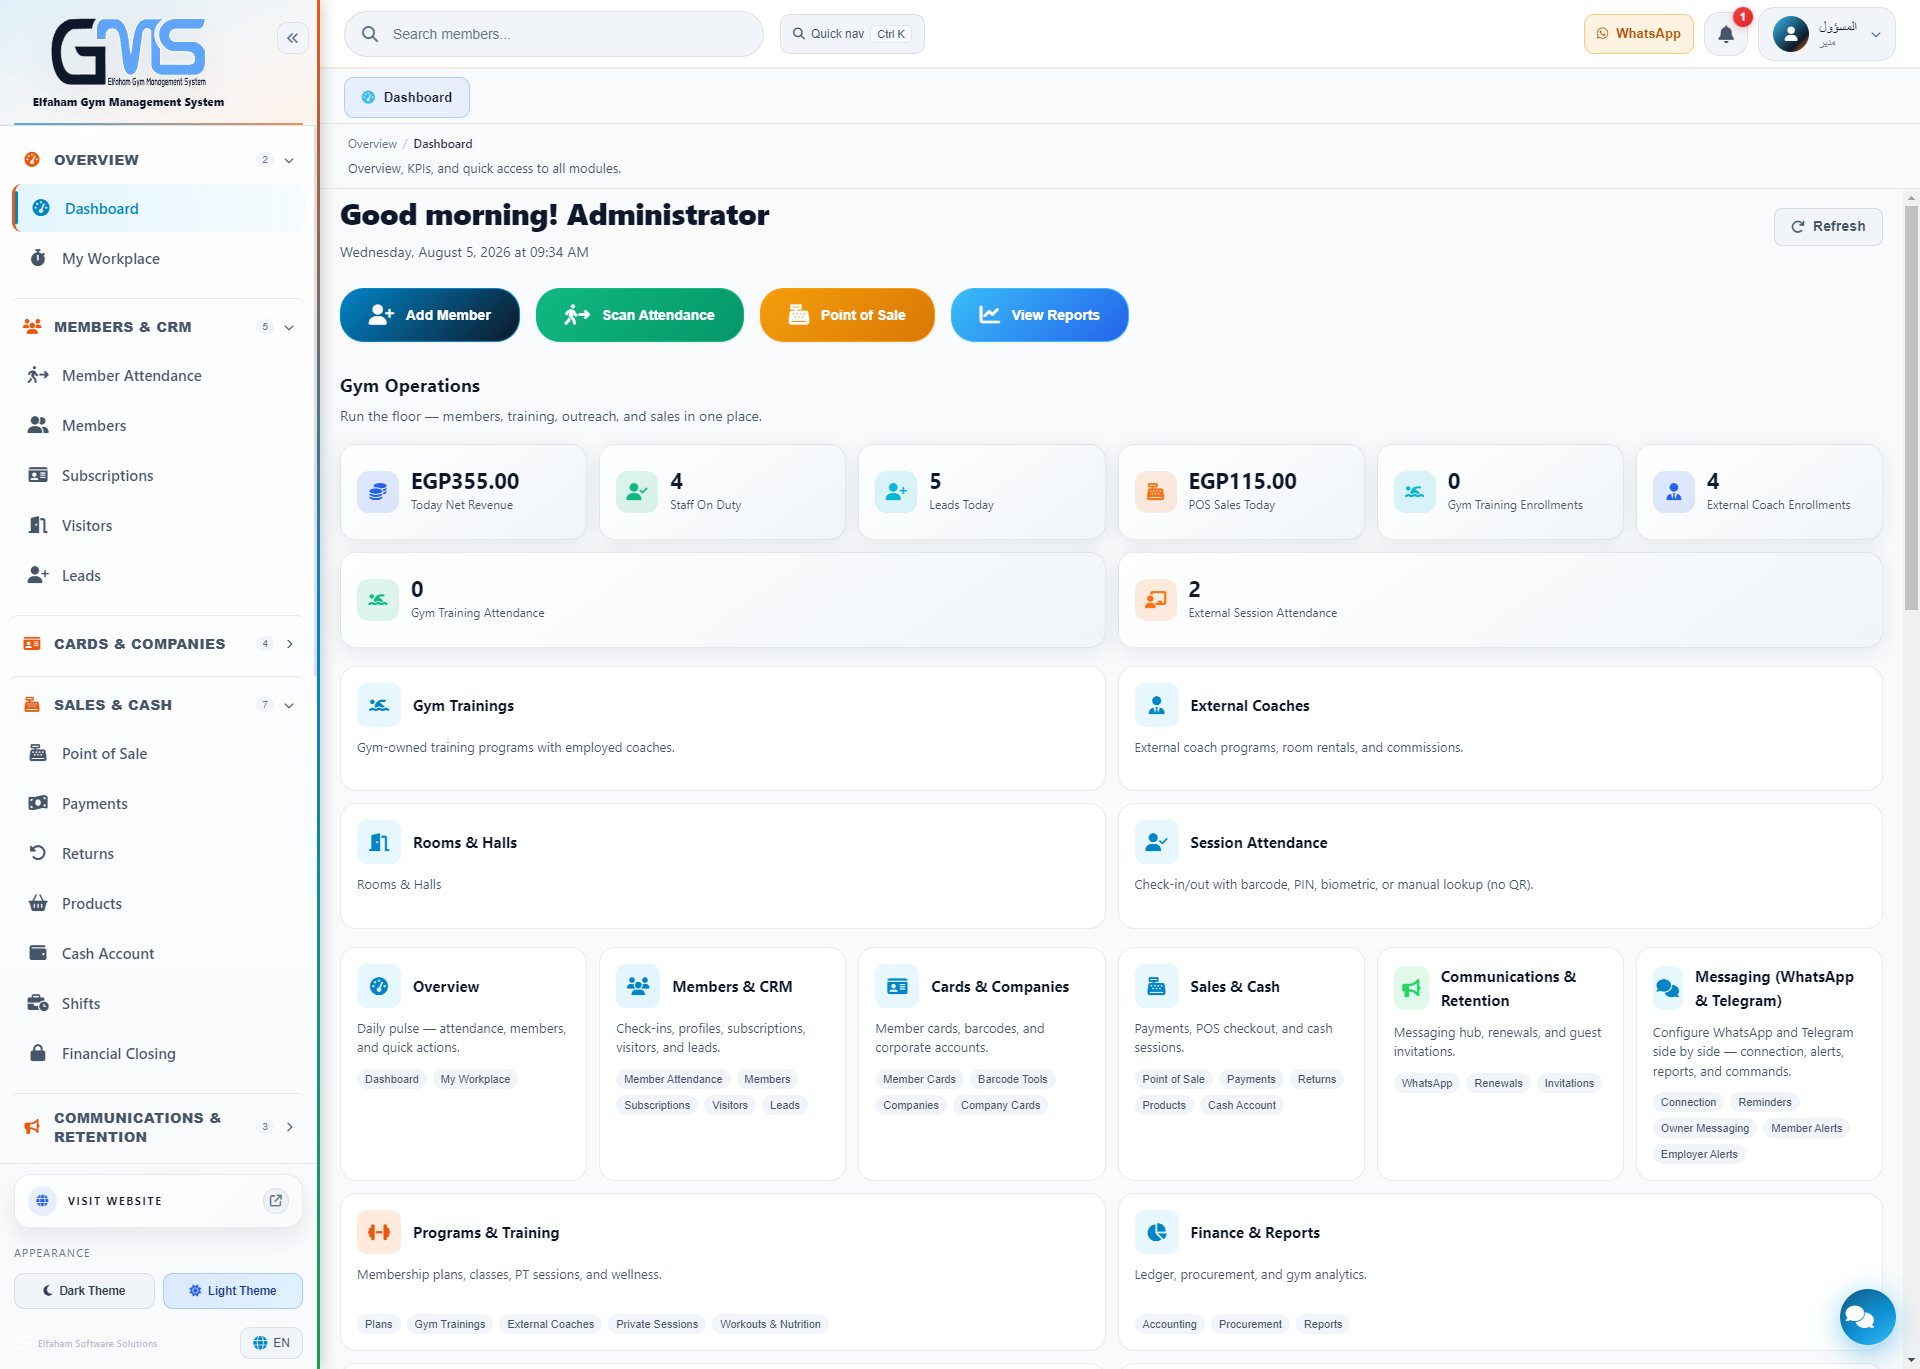Click the External Coaches card icon
The width and height of the screenshot is (1920, 1369).
pyautogui.click(x=1156, y=705)
